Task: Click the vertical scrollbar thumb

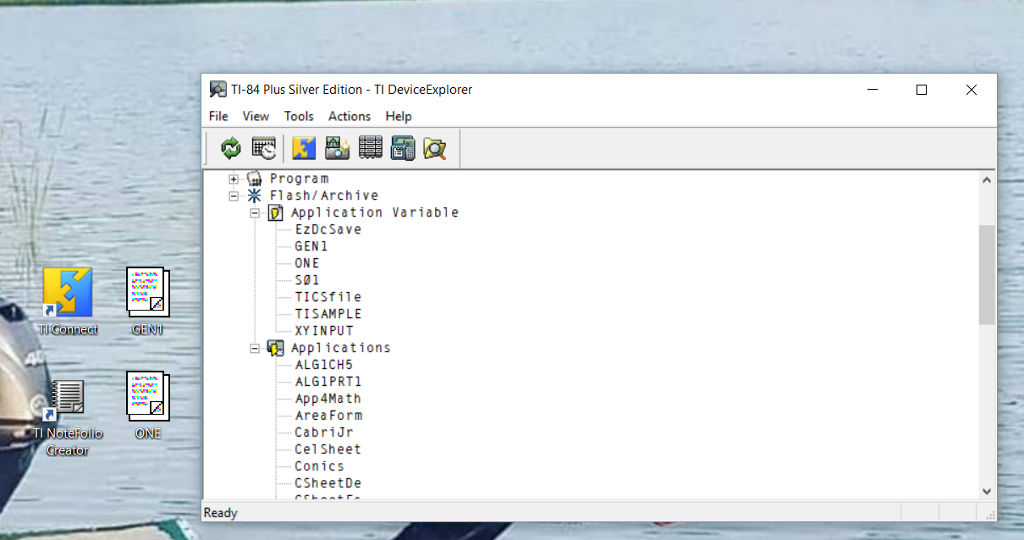Action: click(x=987, y=275)
